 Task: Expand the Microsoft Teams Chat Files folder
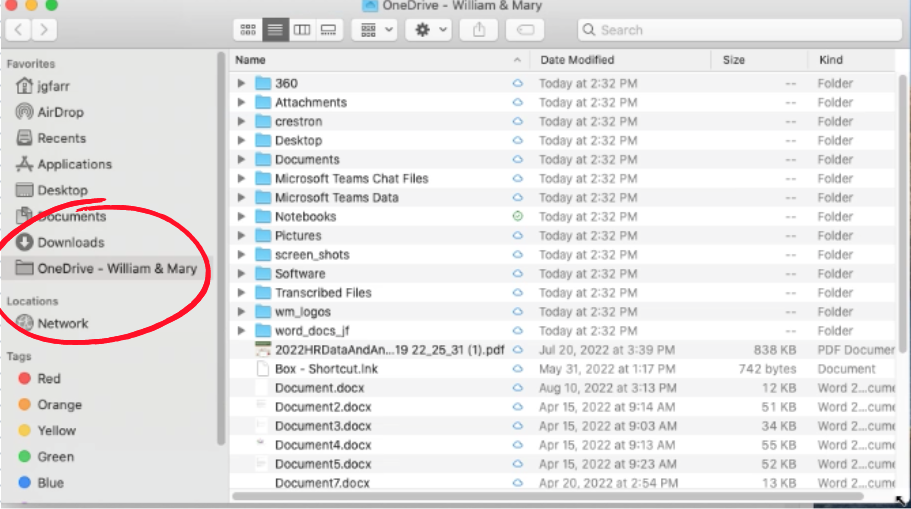[x=241, y=178]
